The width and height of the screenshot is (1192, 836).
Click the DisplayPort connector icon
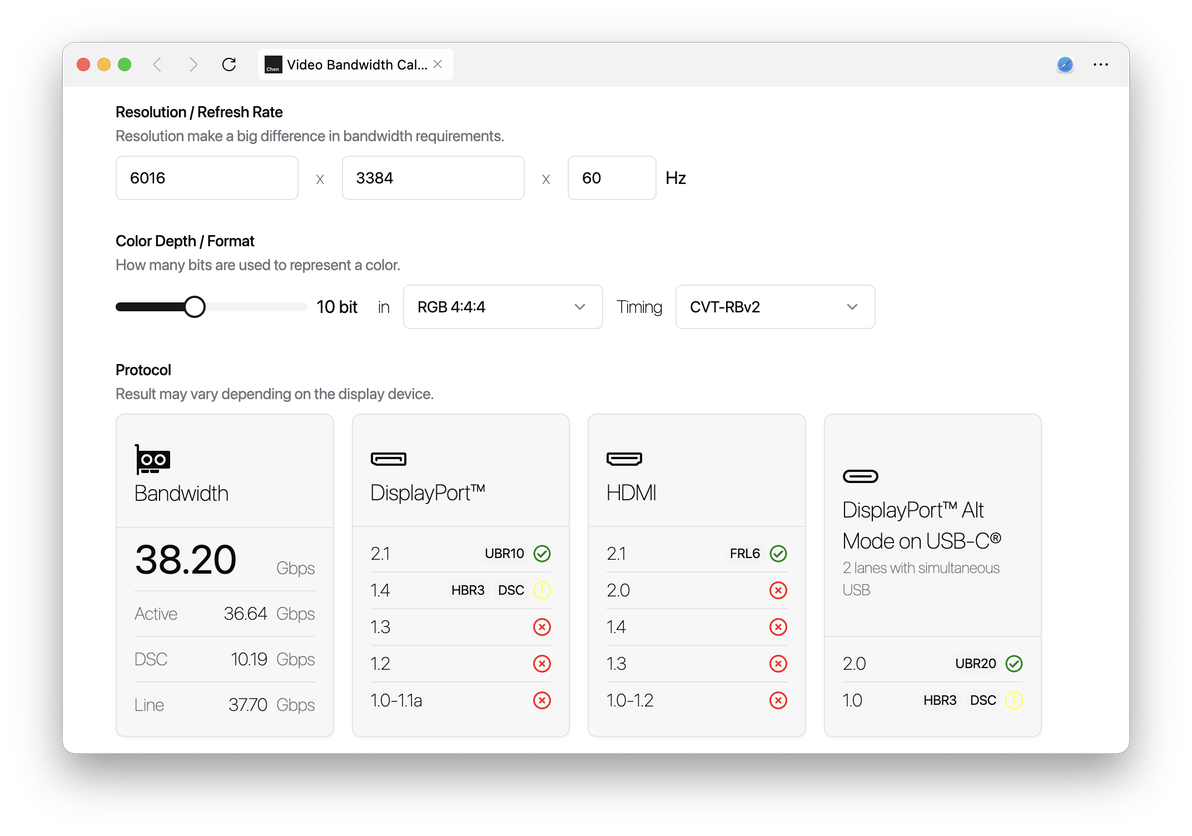coord(388,459)
